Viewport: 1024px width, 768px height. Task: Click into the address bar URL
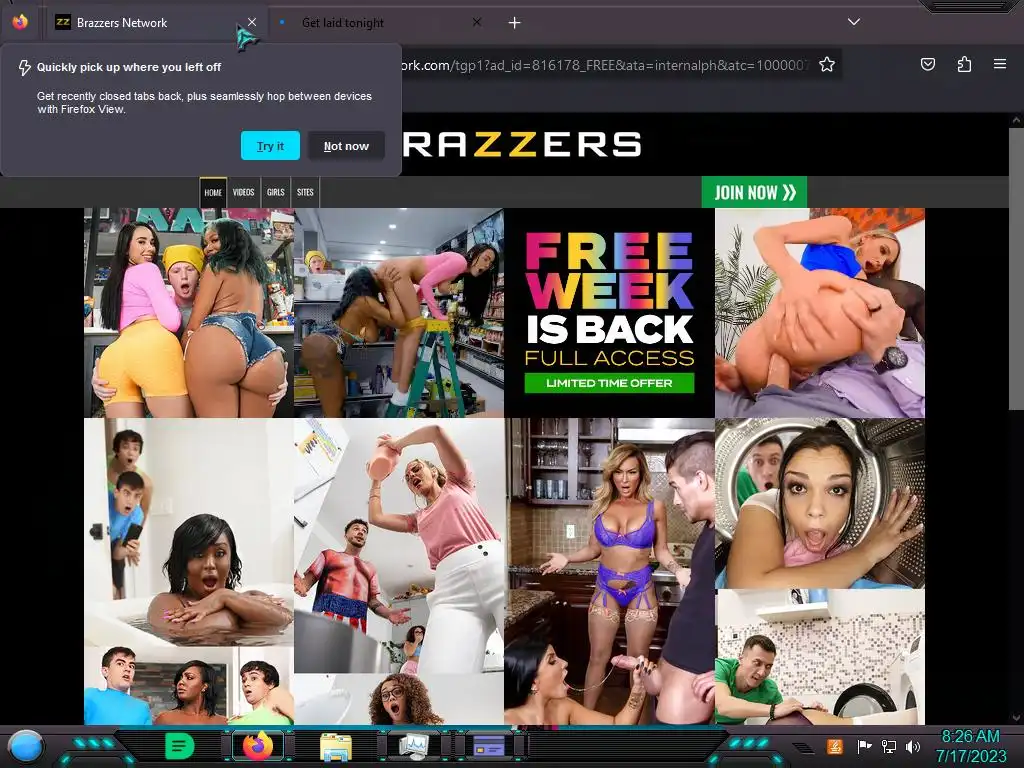(604, 65)
